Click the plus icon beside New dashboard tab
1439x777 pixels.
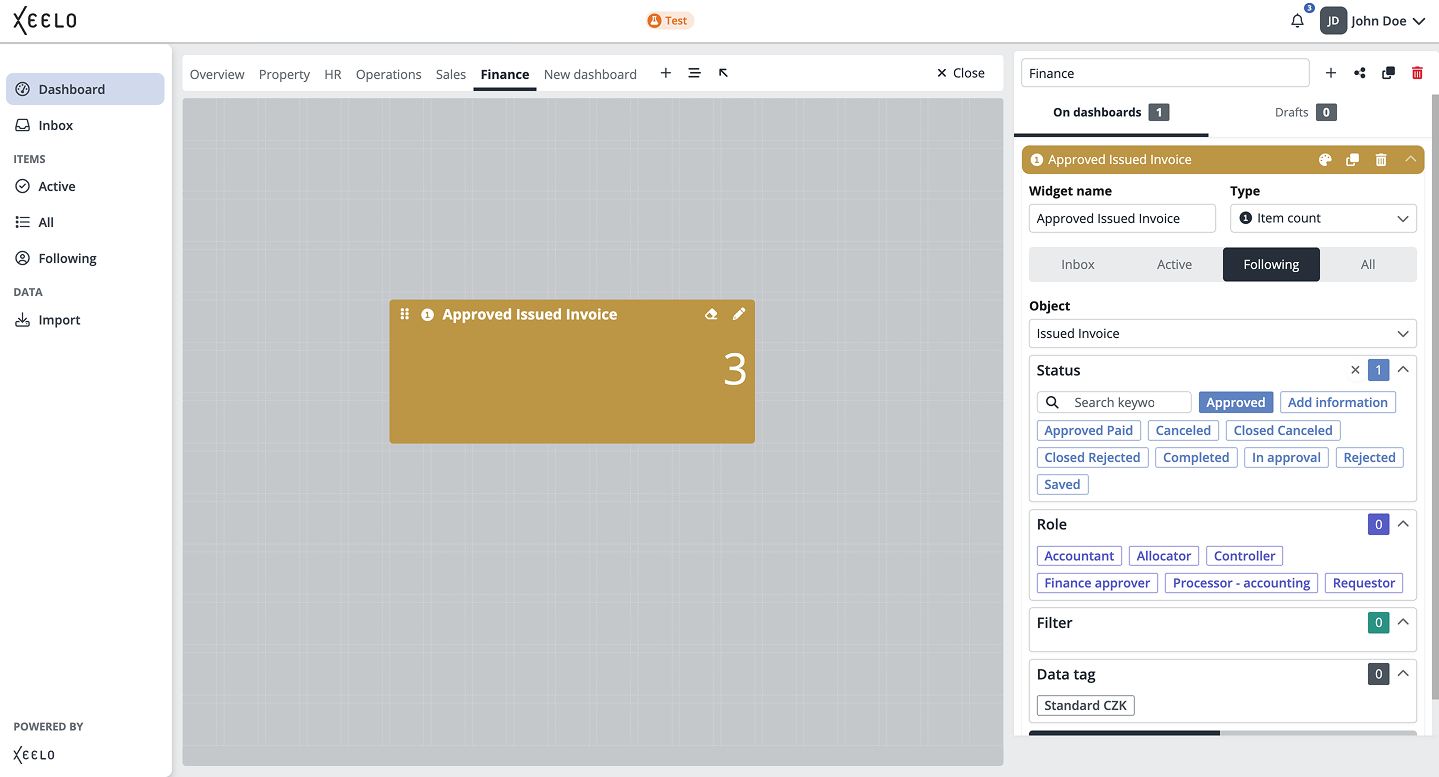(666, 73)
